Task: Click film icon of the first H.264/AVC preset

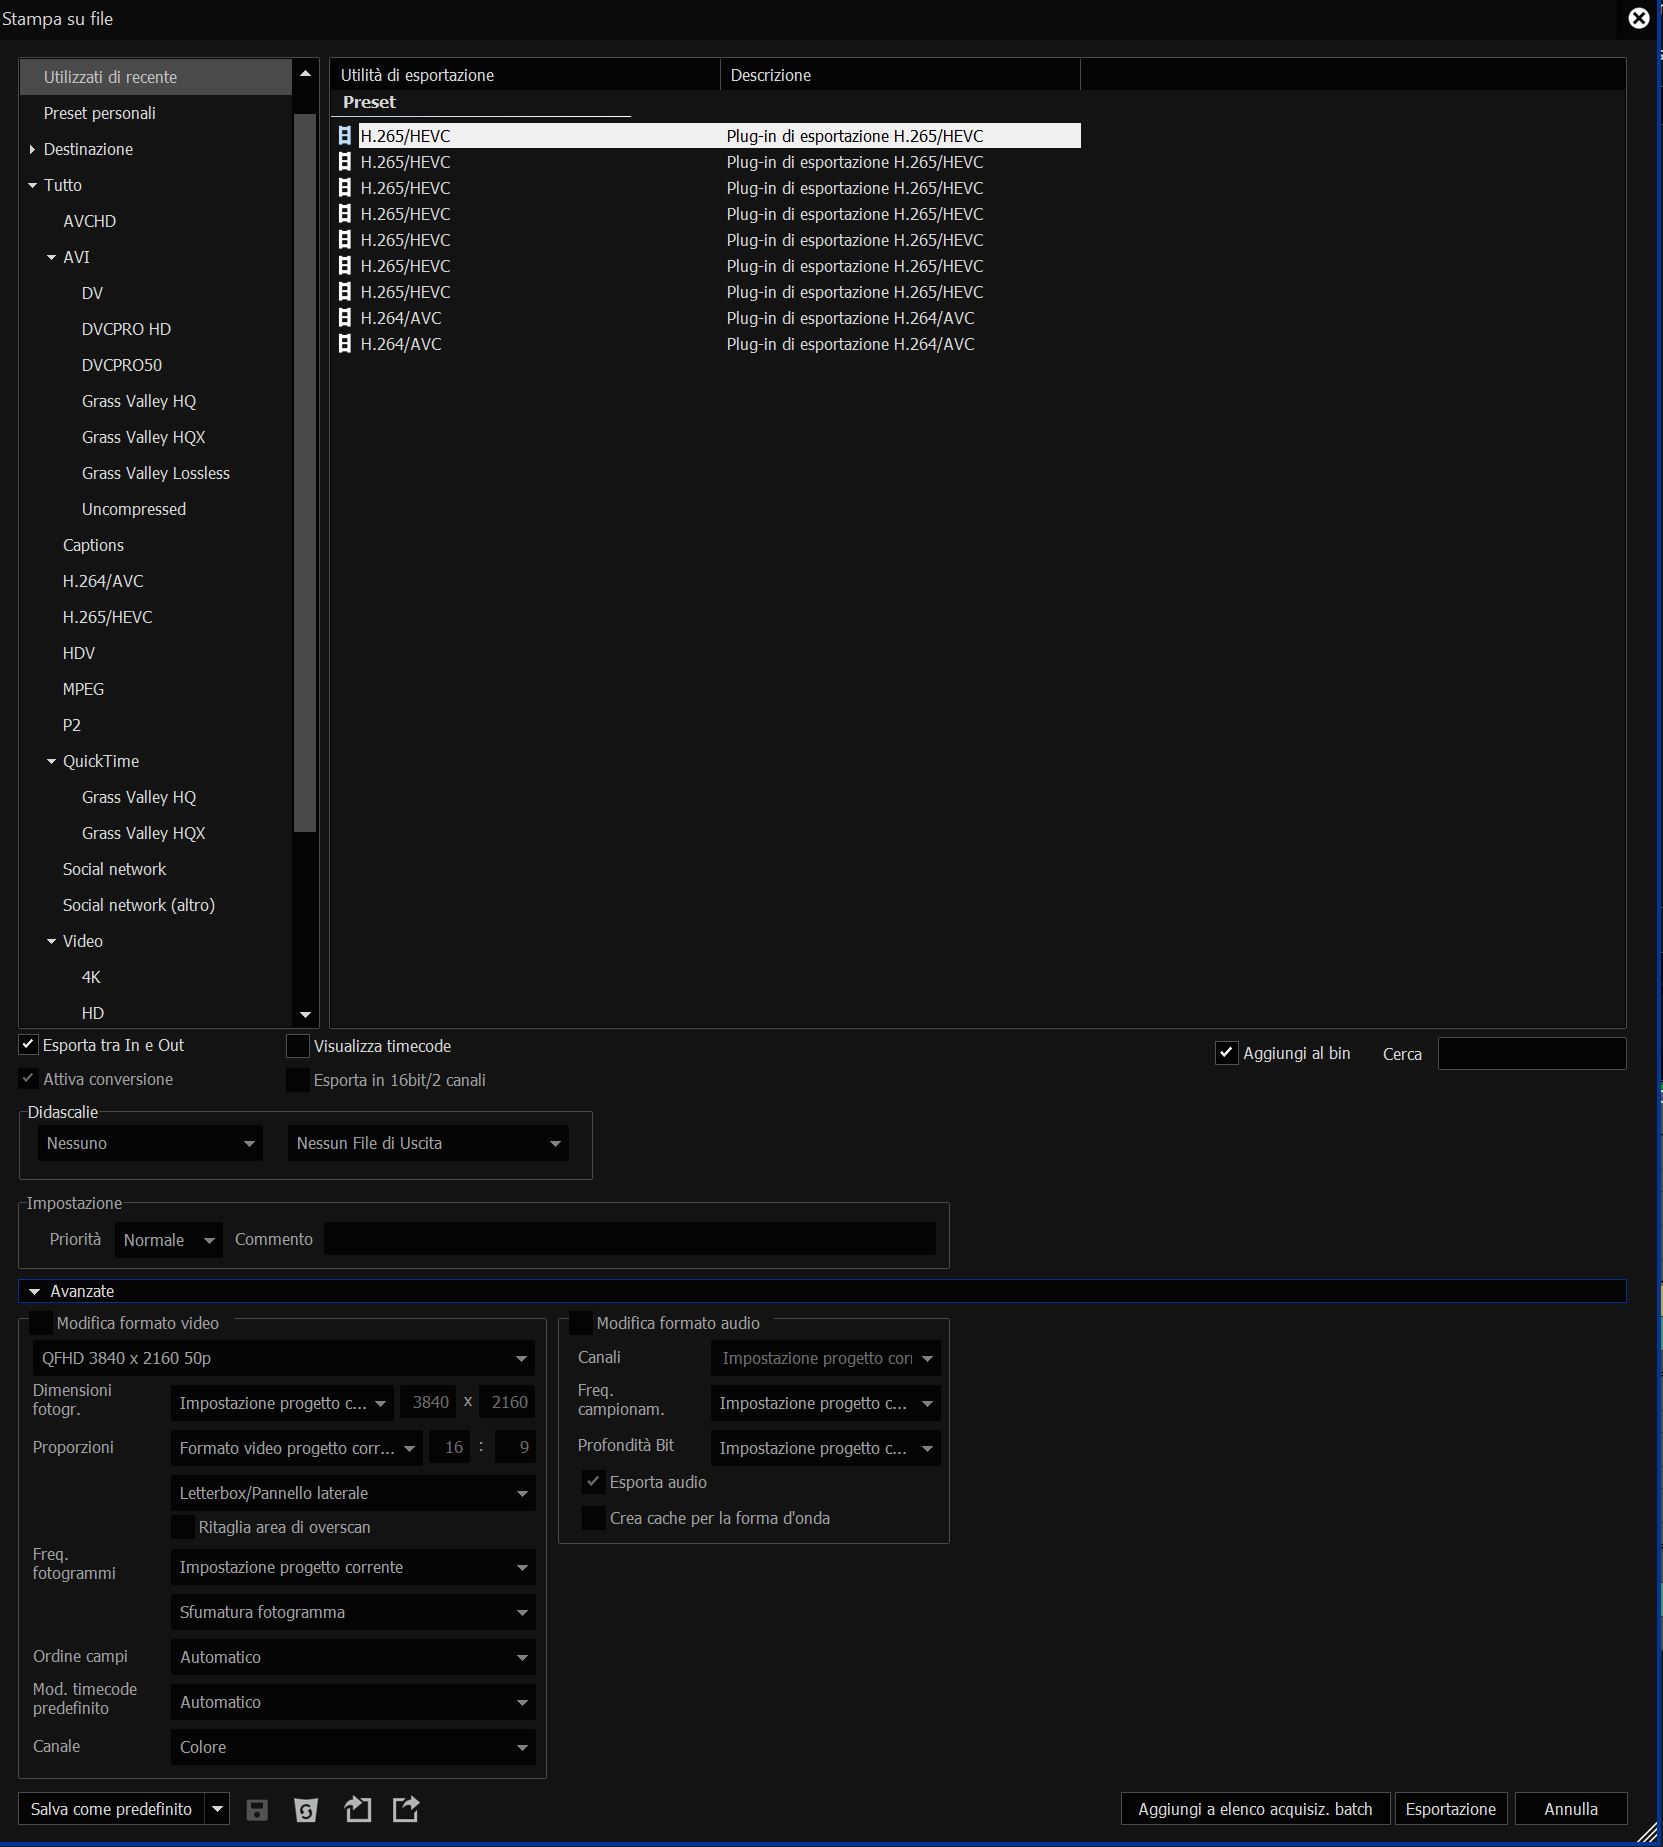Action: 345,318
